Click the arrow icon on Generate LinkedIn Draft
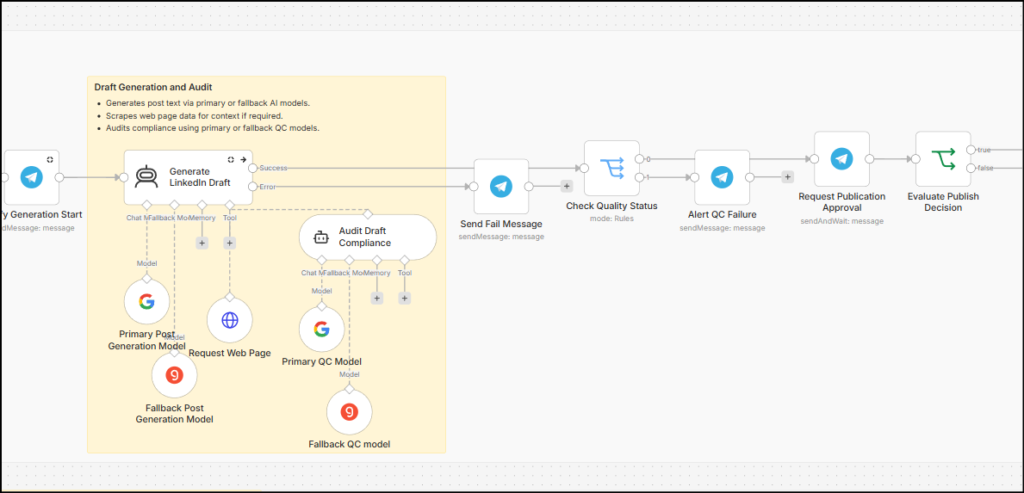 pyautogui.click(x=243, y=159)
